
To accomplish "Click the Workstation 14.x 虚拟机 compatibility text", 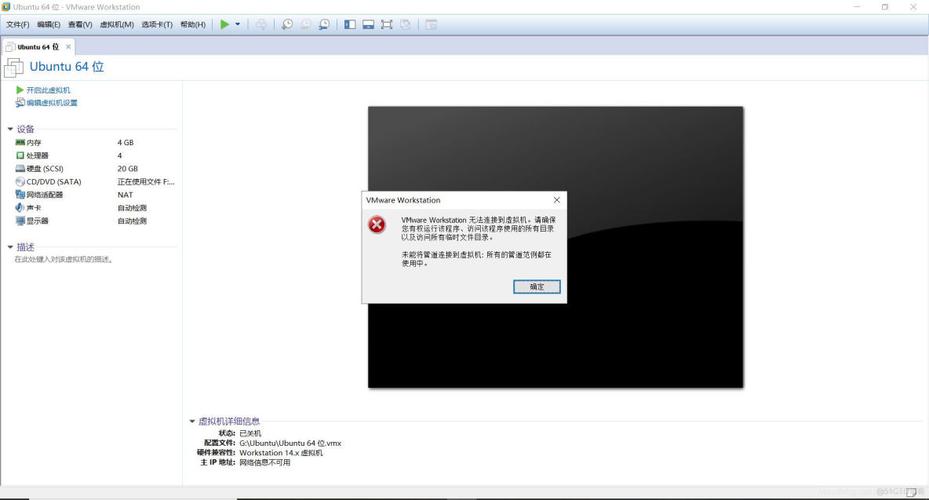I will 281,453.
